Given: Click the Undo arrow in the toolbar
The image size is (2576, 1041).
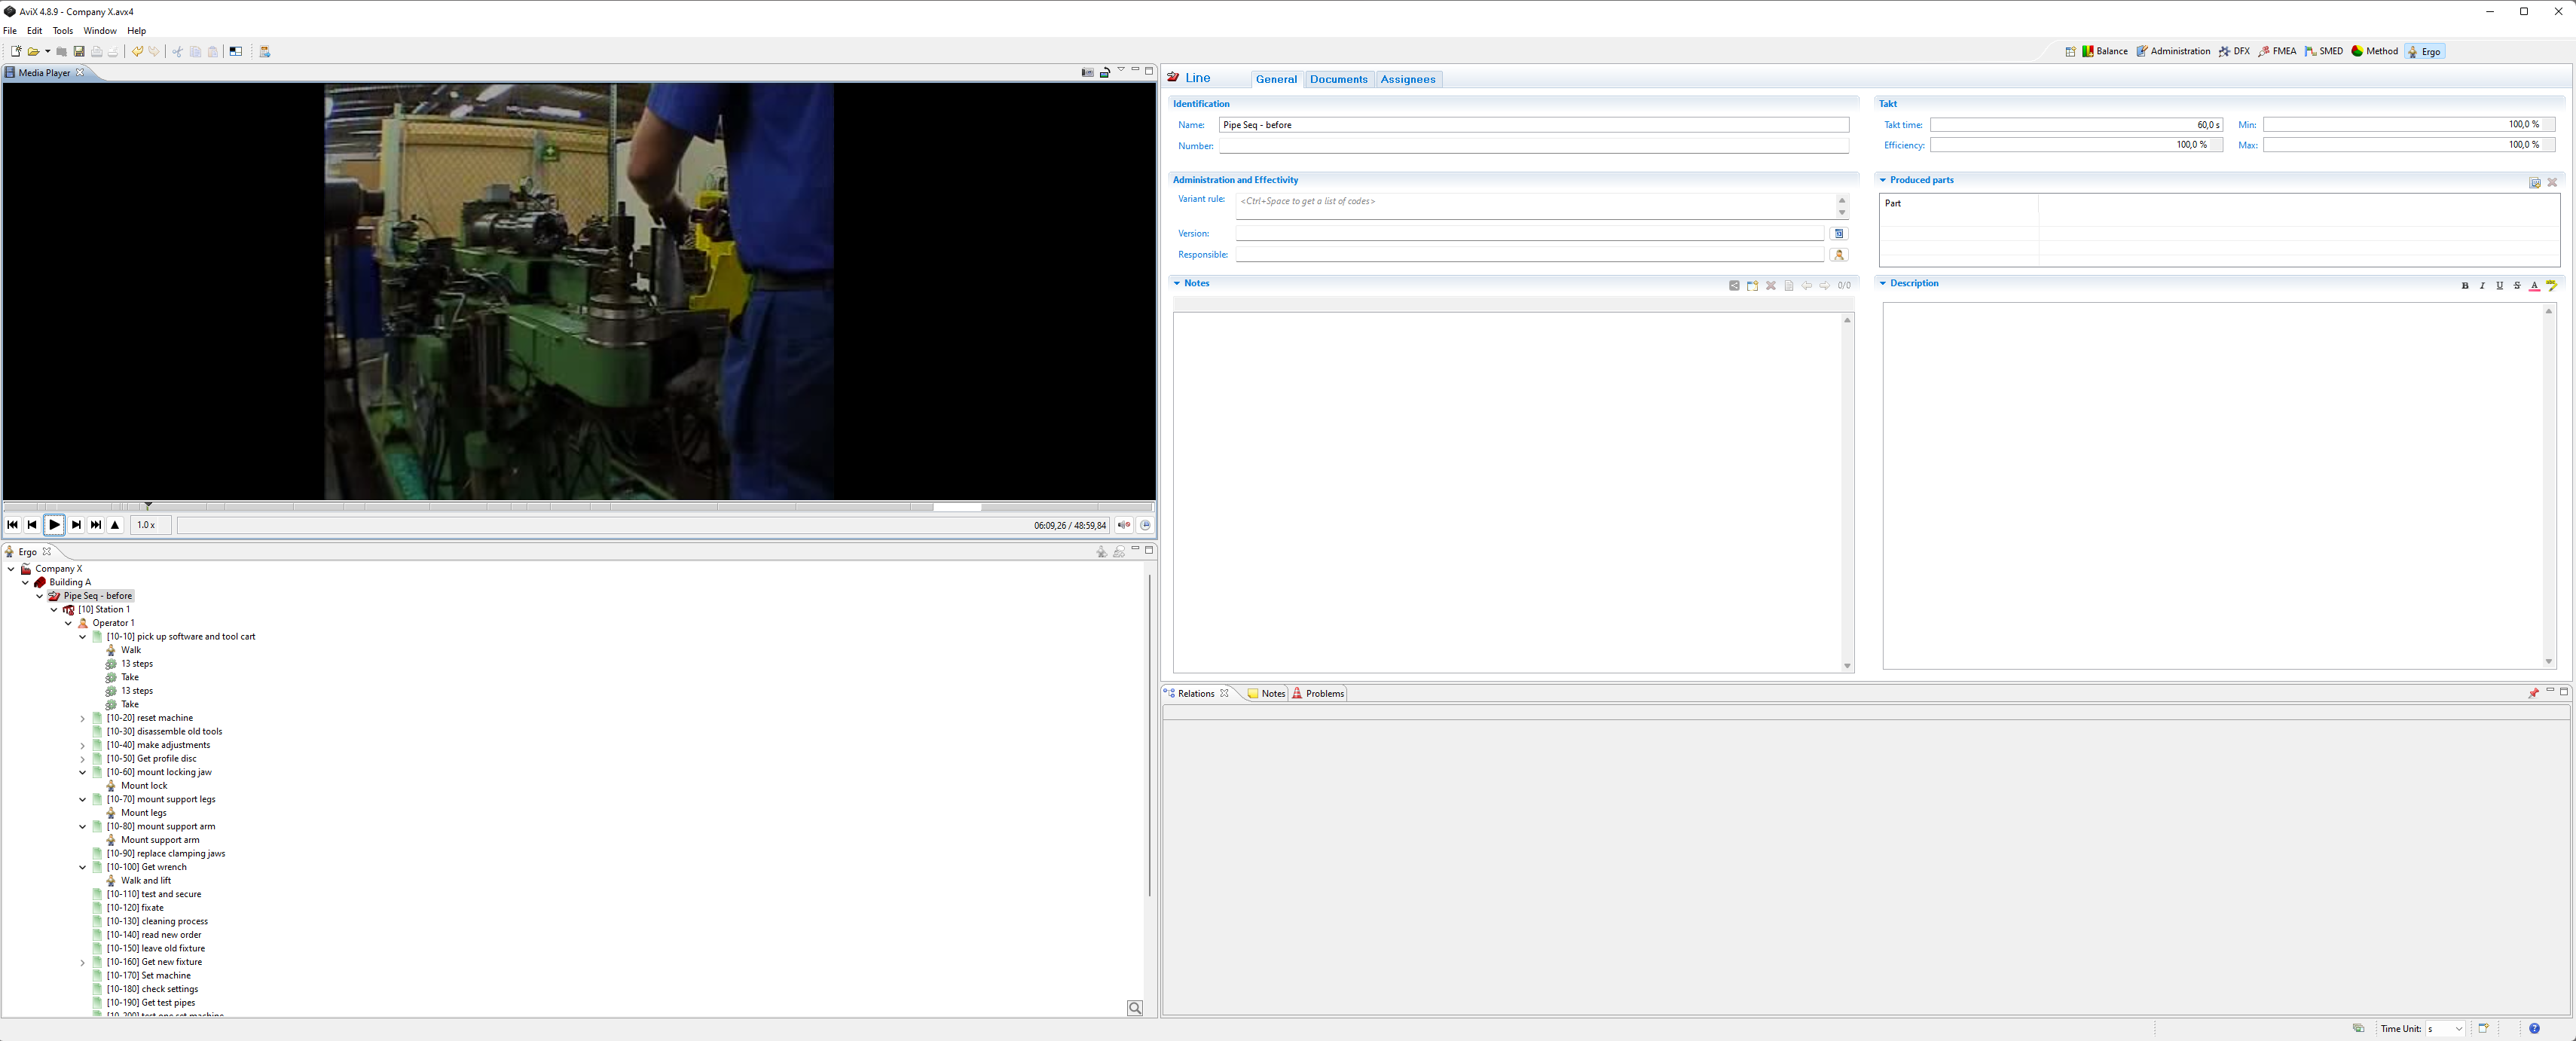Looking at the screenshot, I should coord(137,52).
